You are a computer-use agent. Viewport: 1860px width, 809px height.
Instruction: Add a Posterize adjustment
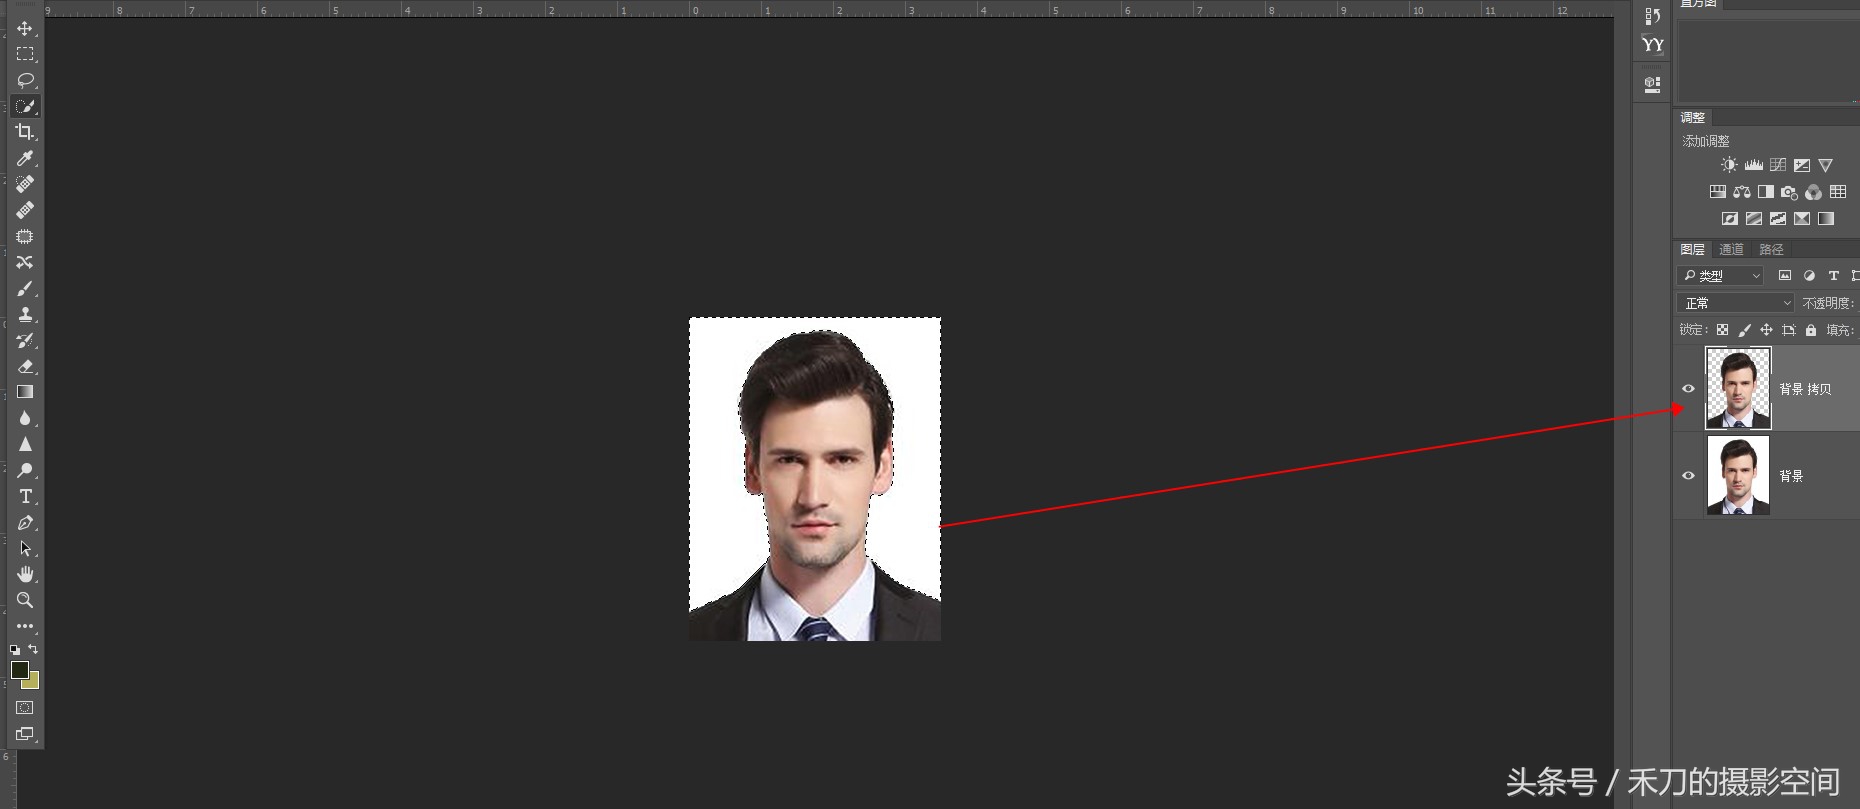click(1753, 219)
